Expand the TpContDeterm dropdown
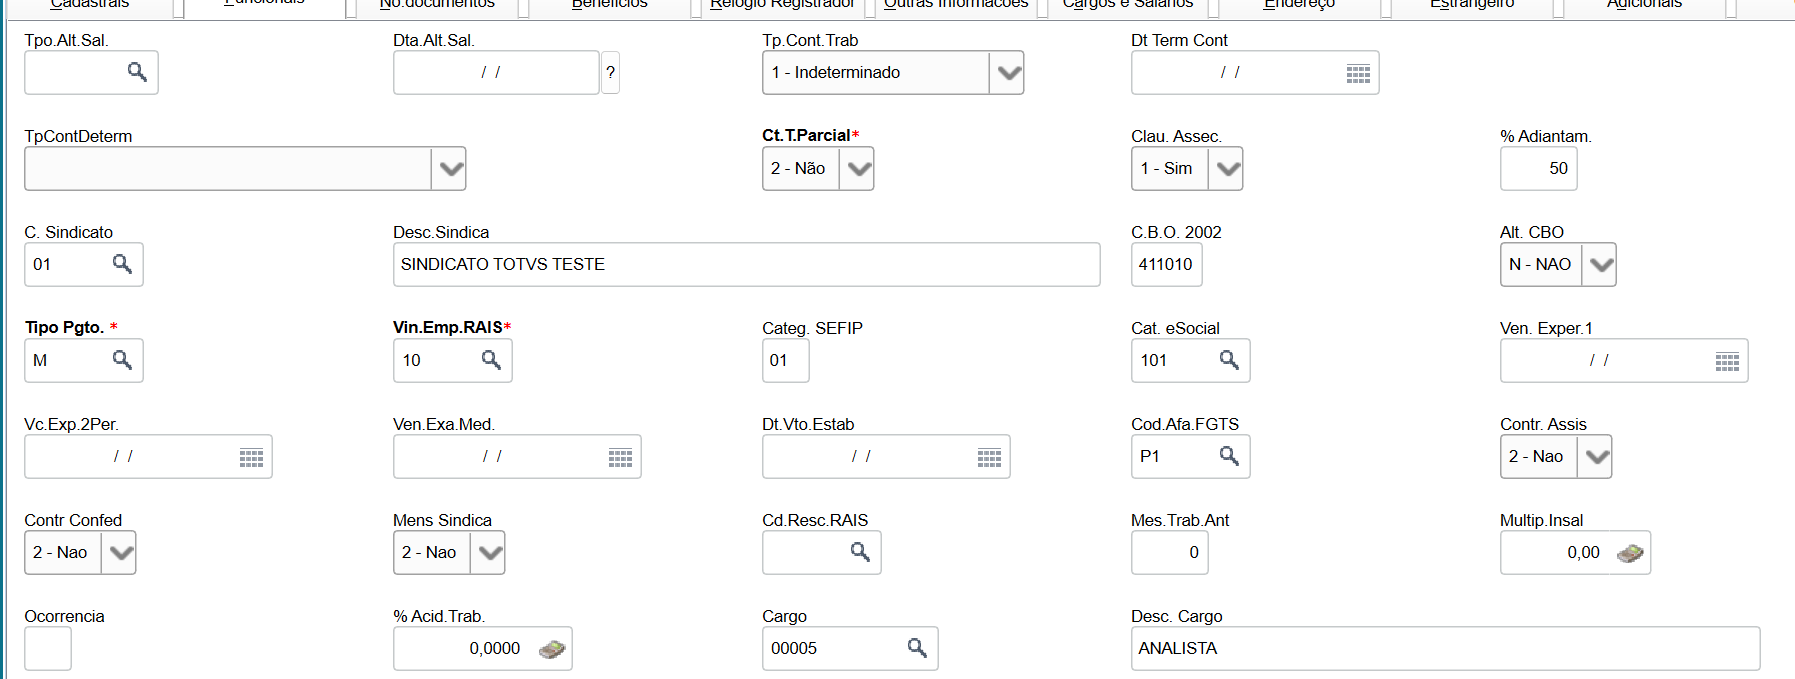Screen dimensions: 1795x679 [450, 169]
